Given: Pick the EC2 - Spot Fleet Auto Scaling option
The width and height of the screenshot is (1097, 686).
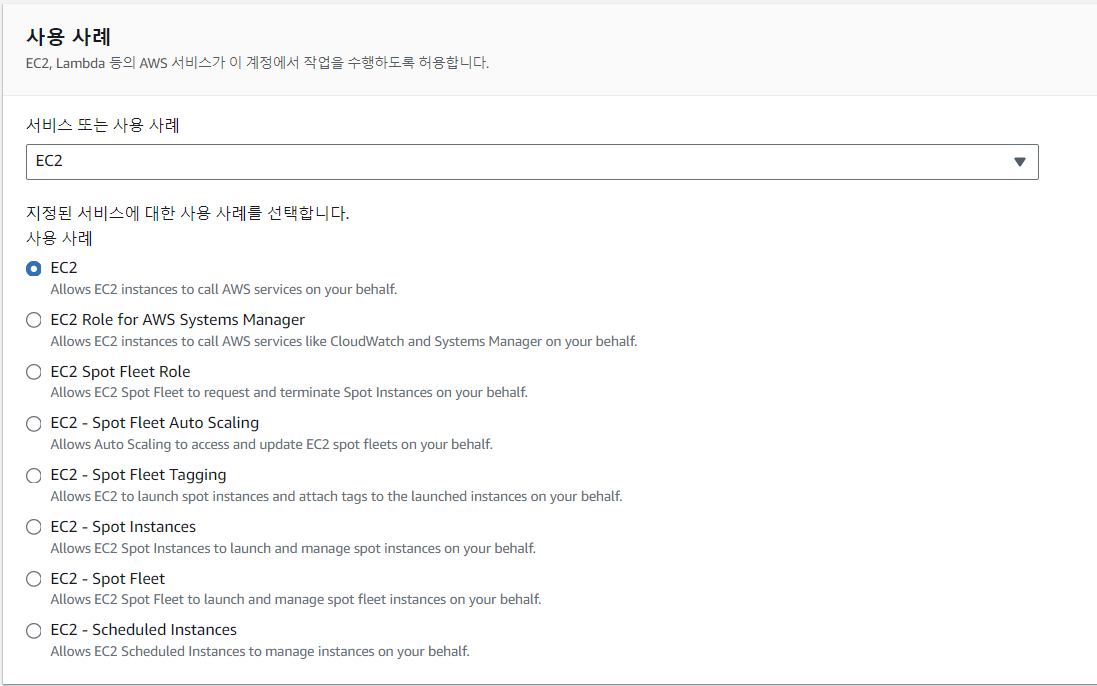Looking at the screenshot, I should pos(34,424).
